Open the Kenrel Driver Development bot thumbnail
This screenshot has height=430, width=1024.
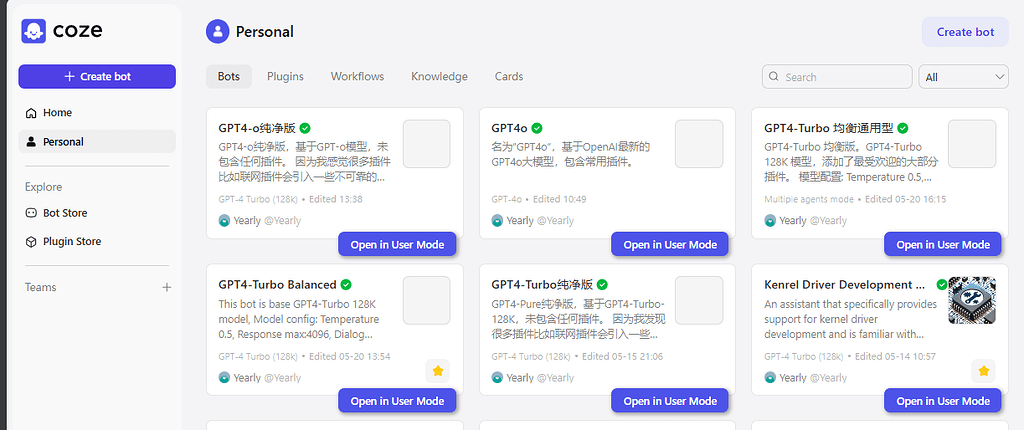pyautogui.click(x=972, y=301)
